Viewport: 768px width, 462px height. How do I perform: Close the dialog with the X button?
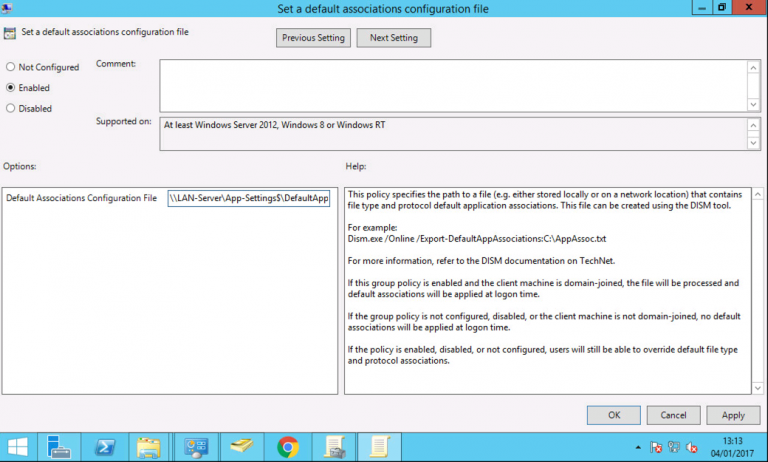749,7
